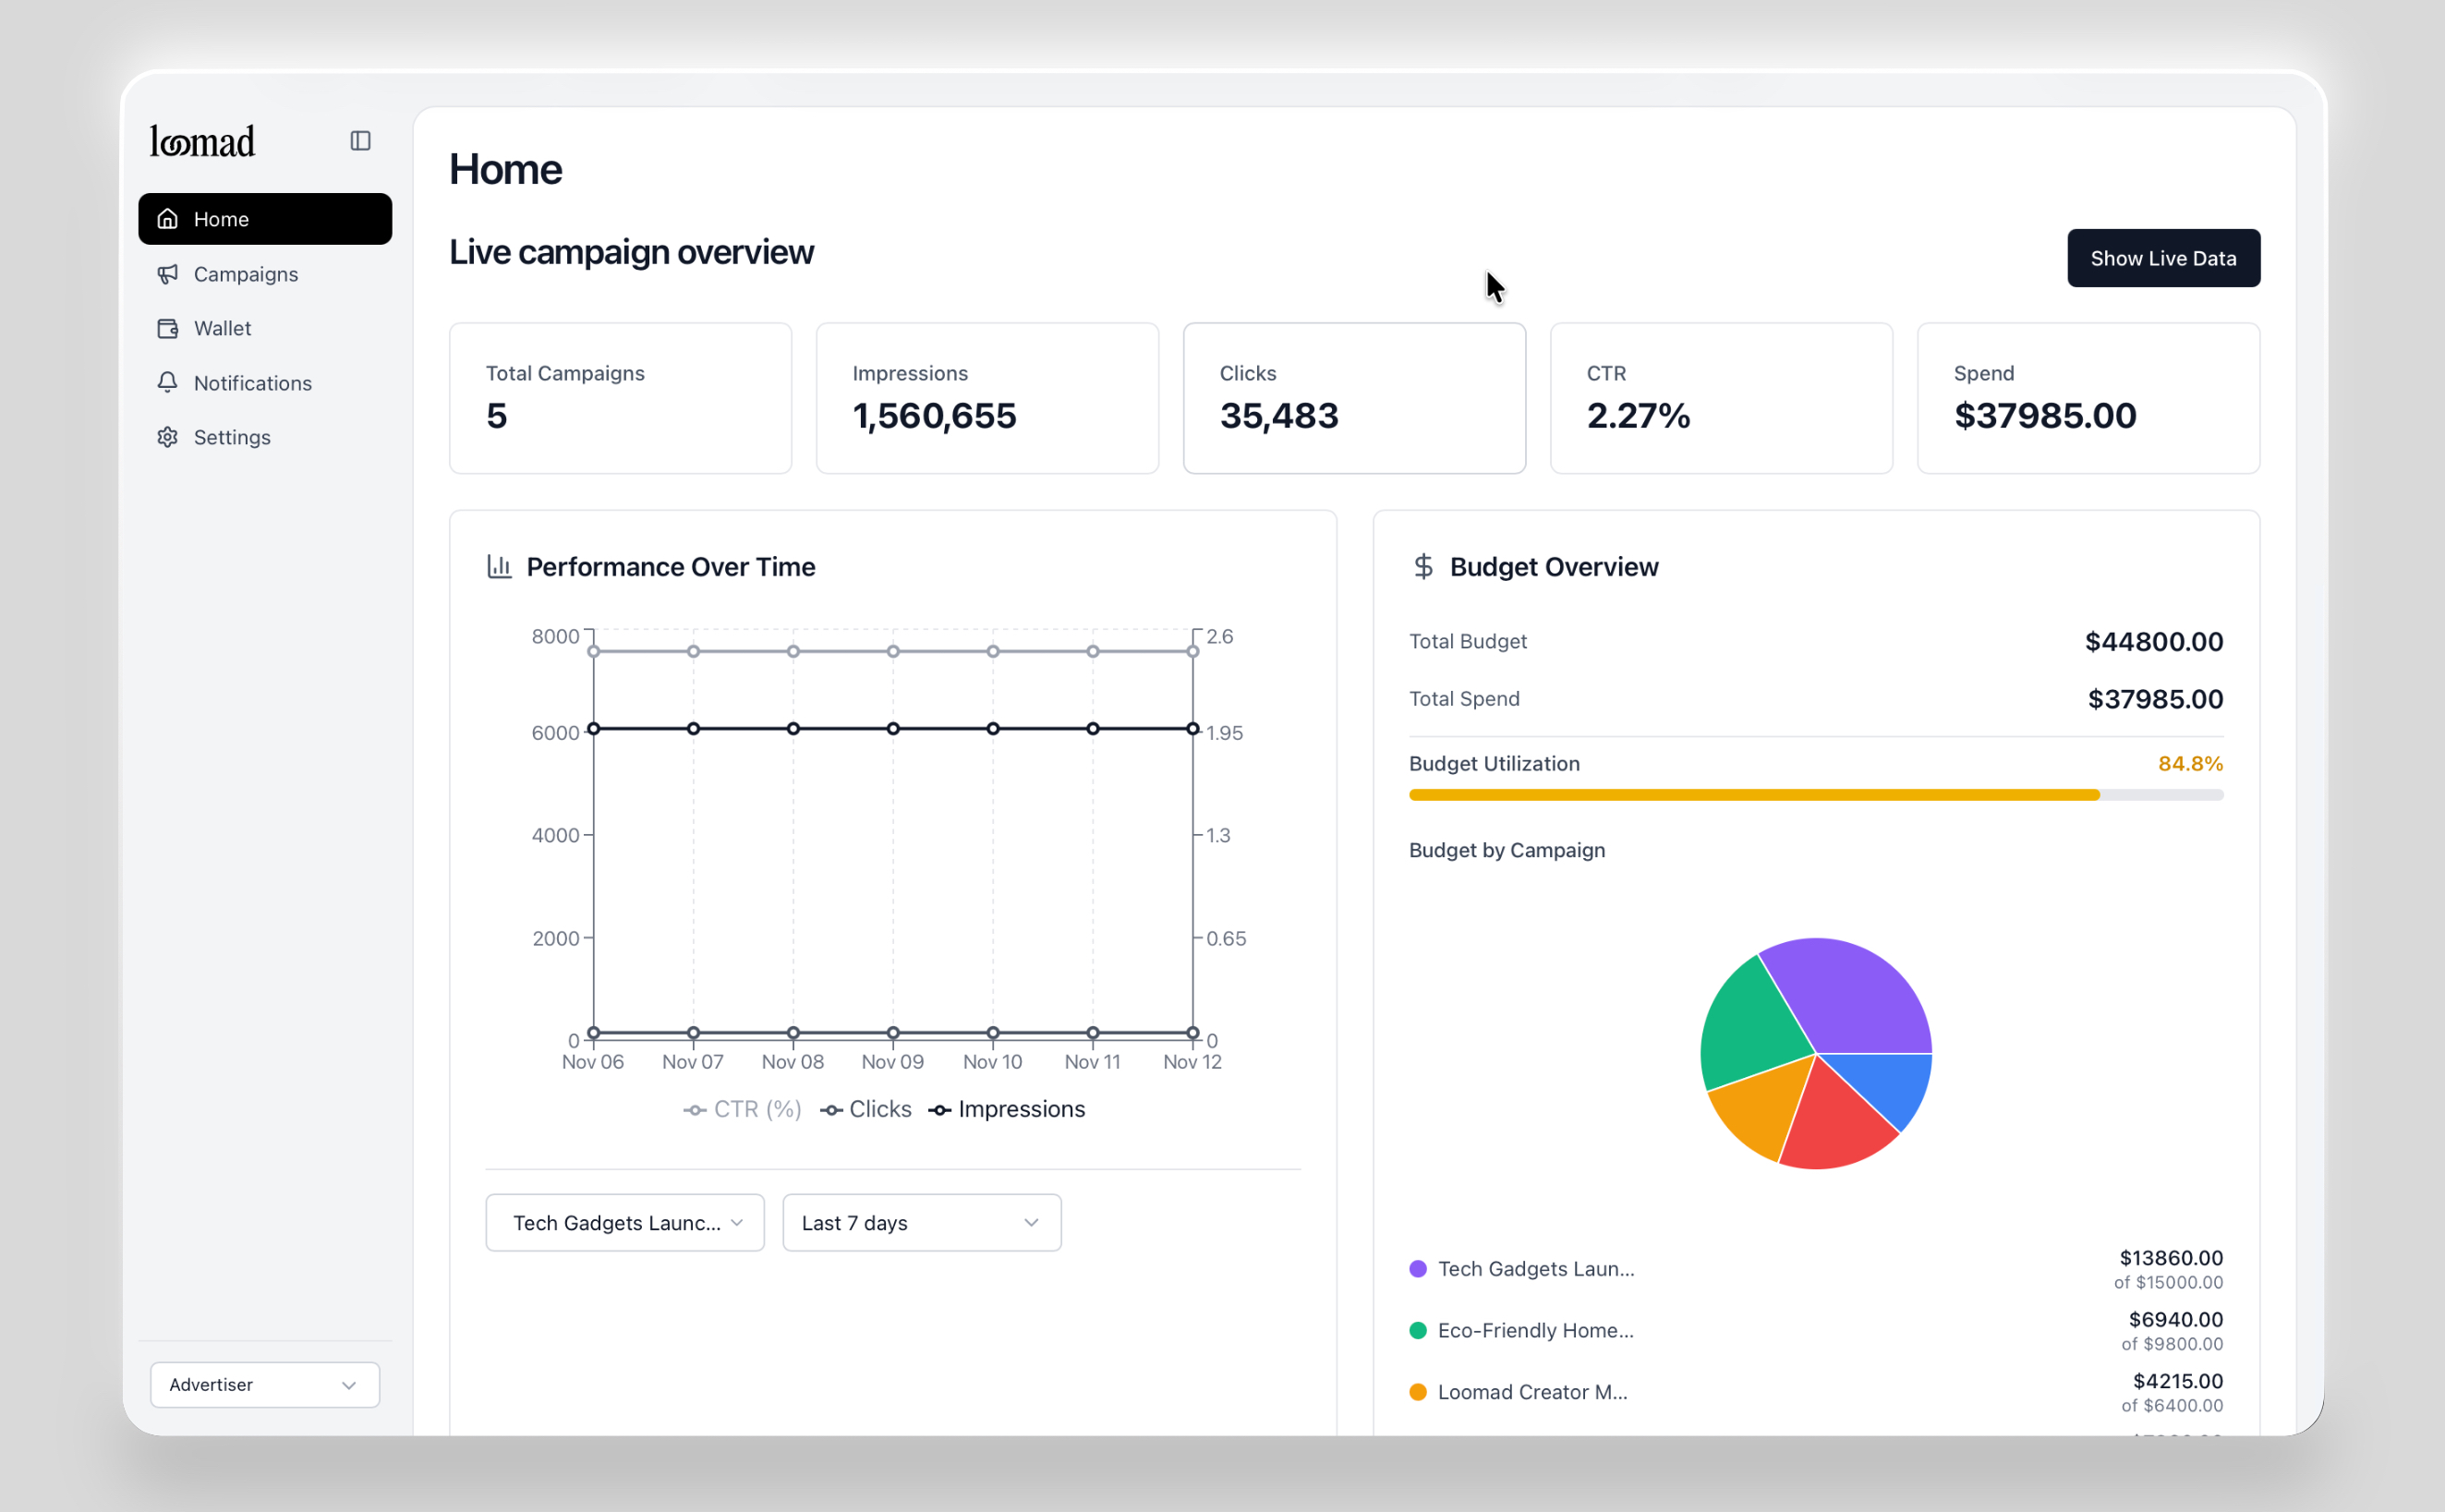Open Settings using the gear icon
Viewport: 2445px width, 1512px height.
(167, 436)
